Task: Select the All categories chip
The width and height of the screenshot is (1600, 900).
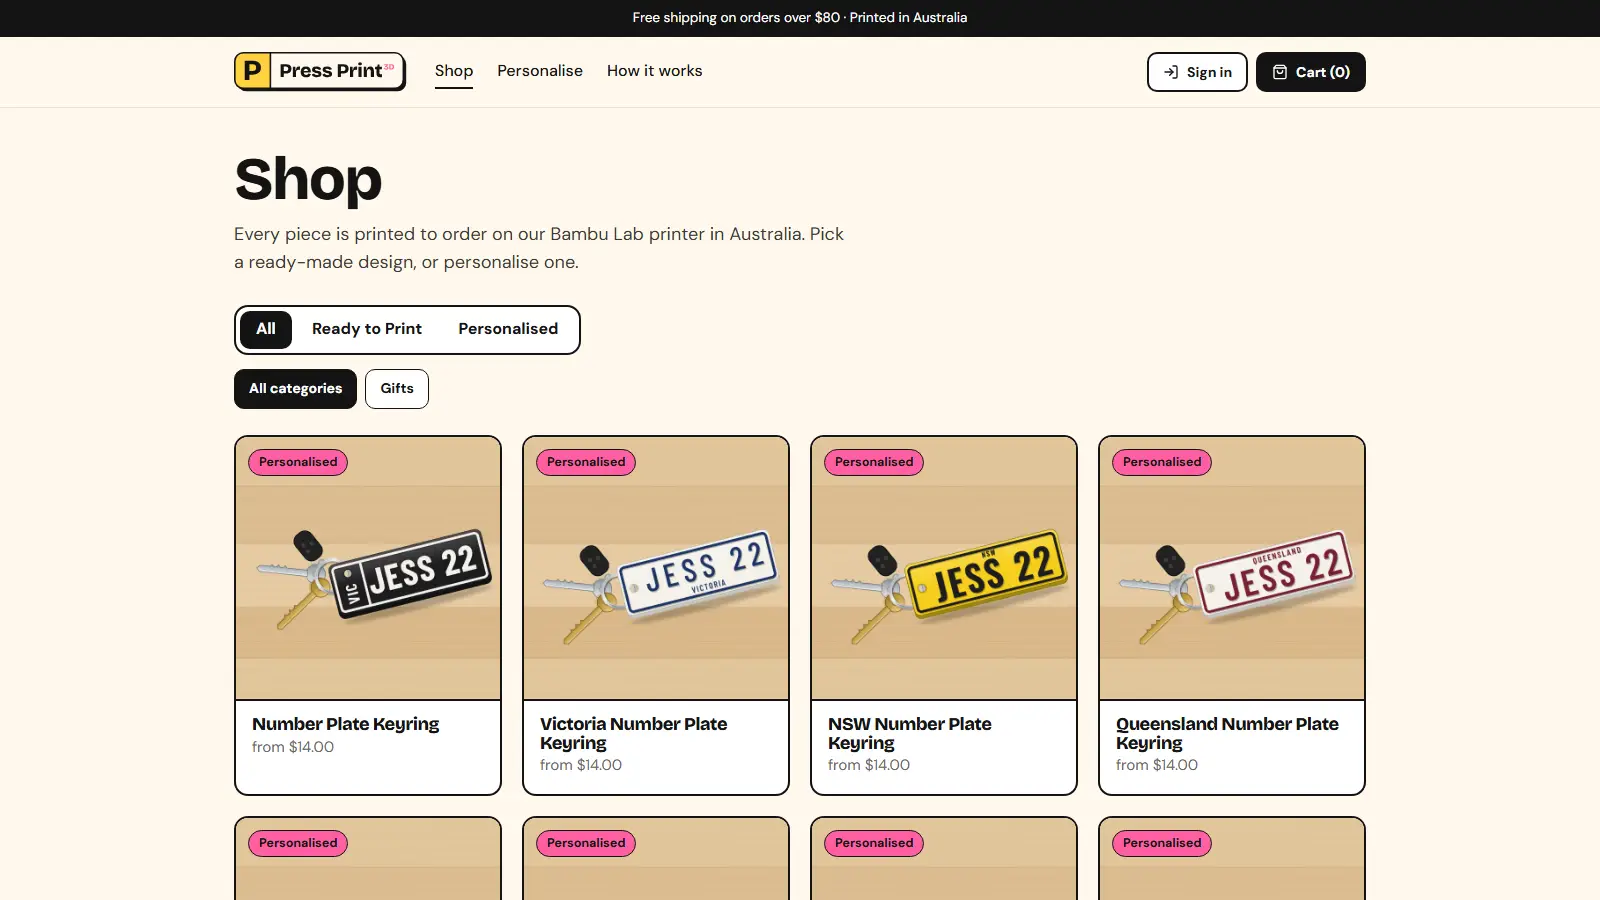Action: [x=295, y=389]
